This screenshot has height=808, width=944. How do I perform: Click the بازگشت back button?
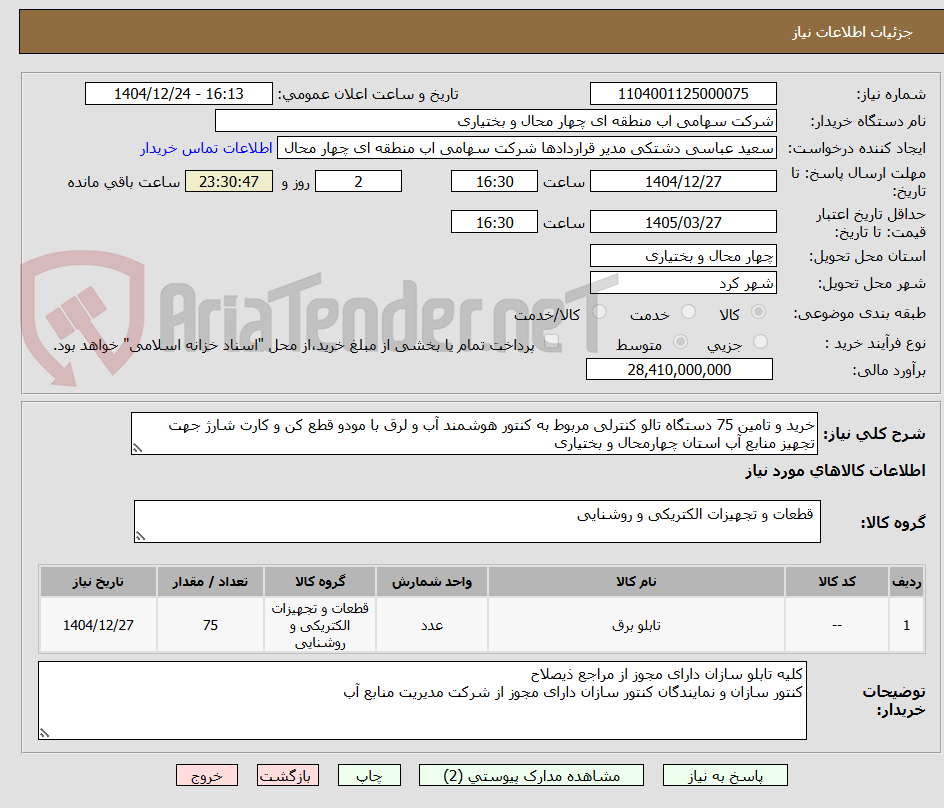point(288,775)
